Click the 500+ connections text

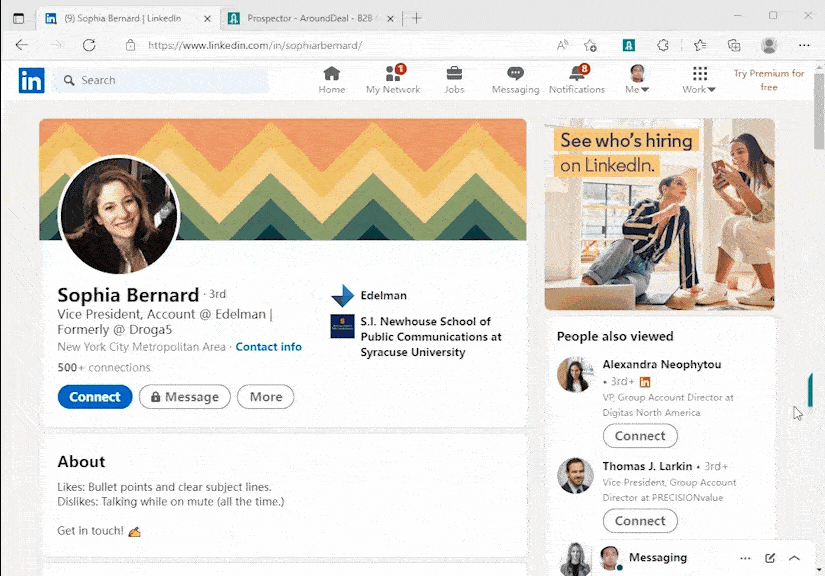point(104,367)
